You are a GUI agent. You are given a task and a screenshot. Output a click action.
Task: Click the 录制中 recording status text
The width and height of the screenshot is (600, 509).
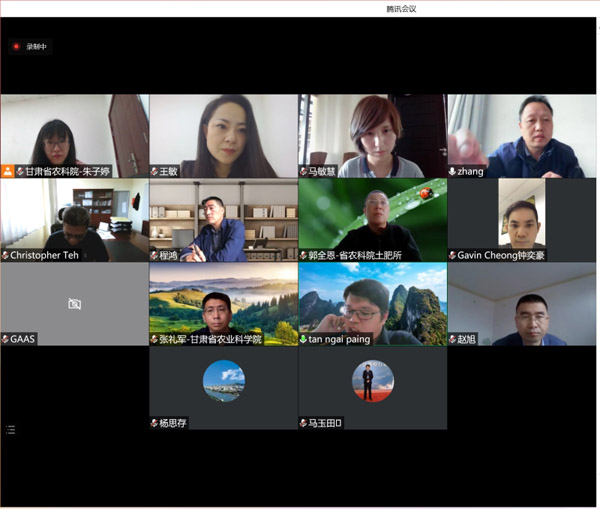tap(37, 46)
